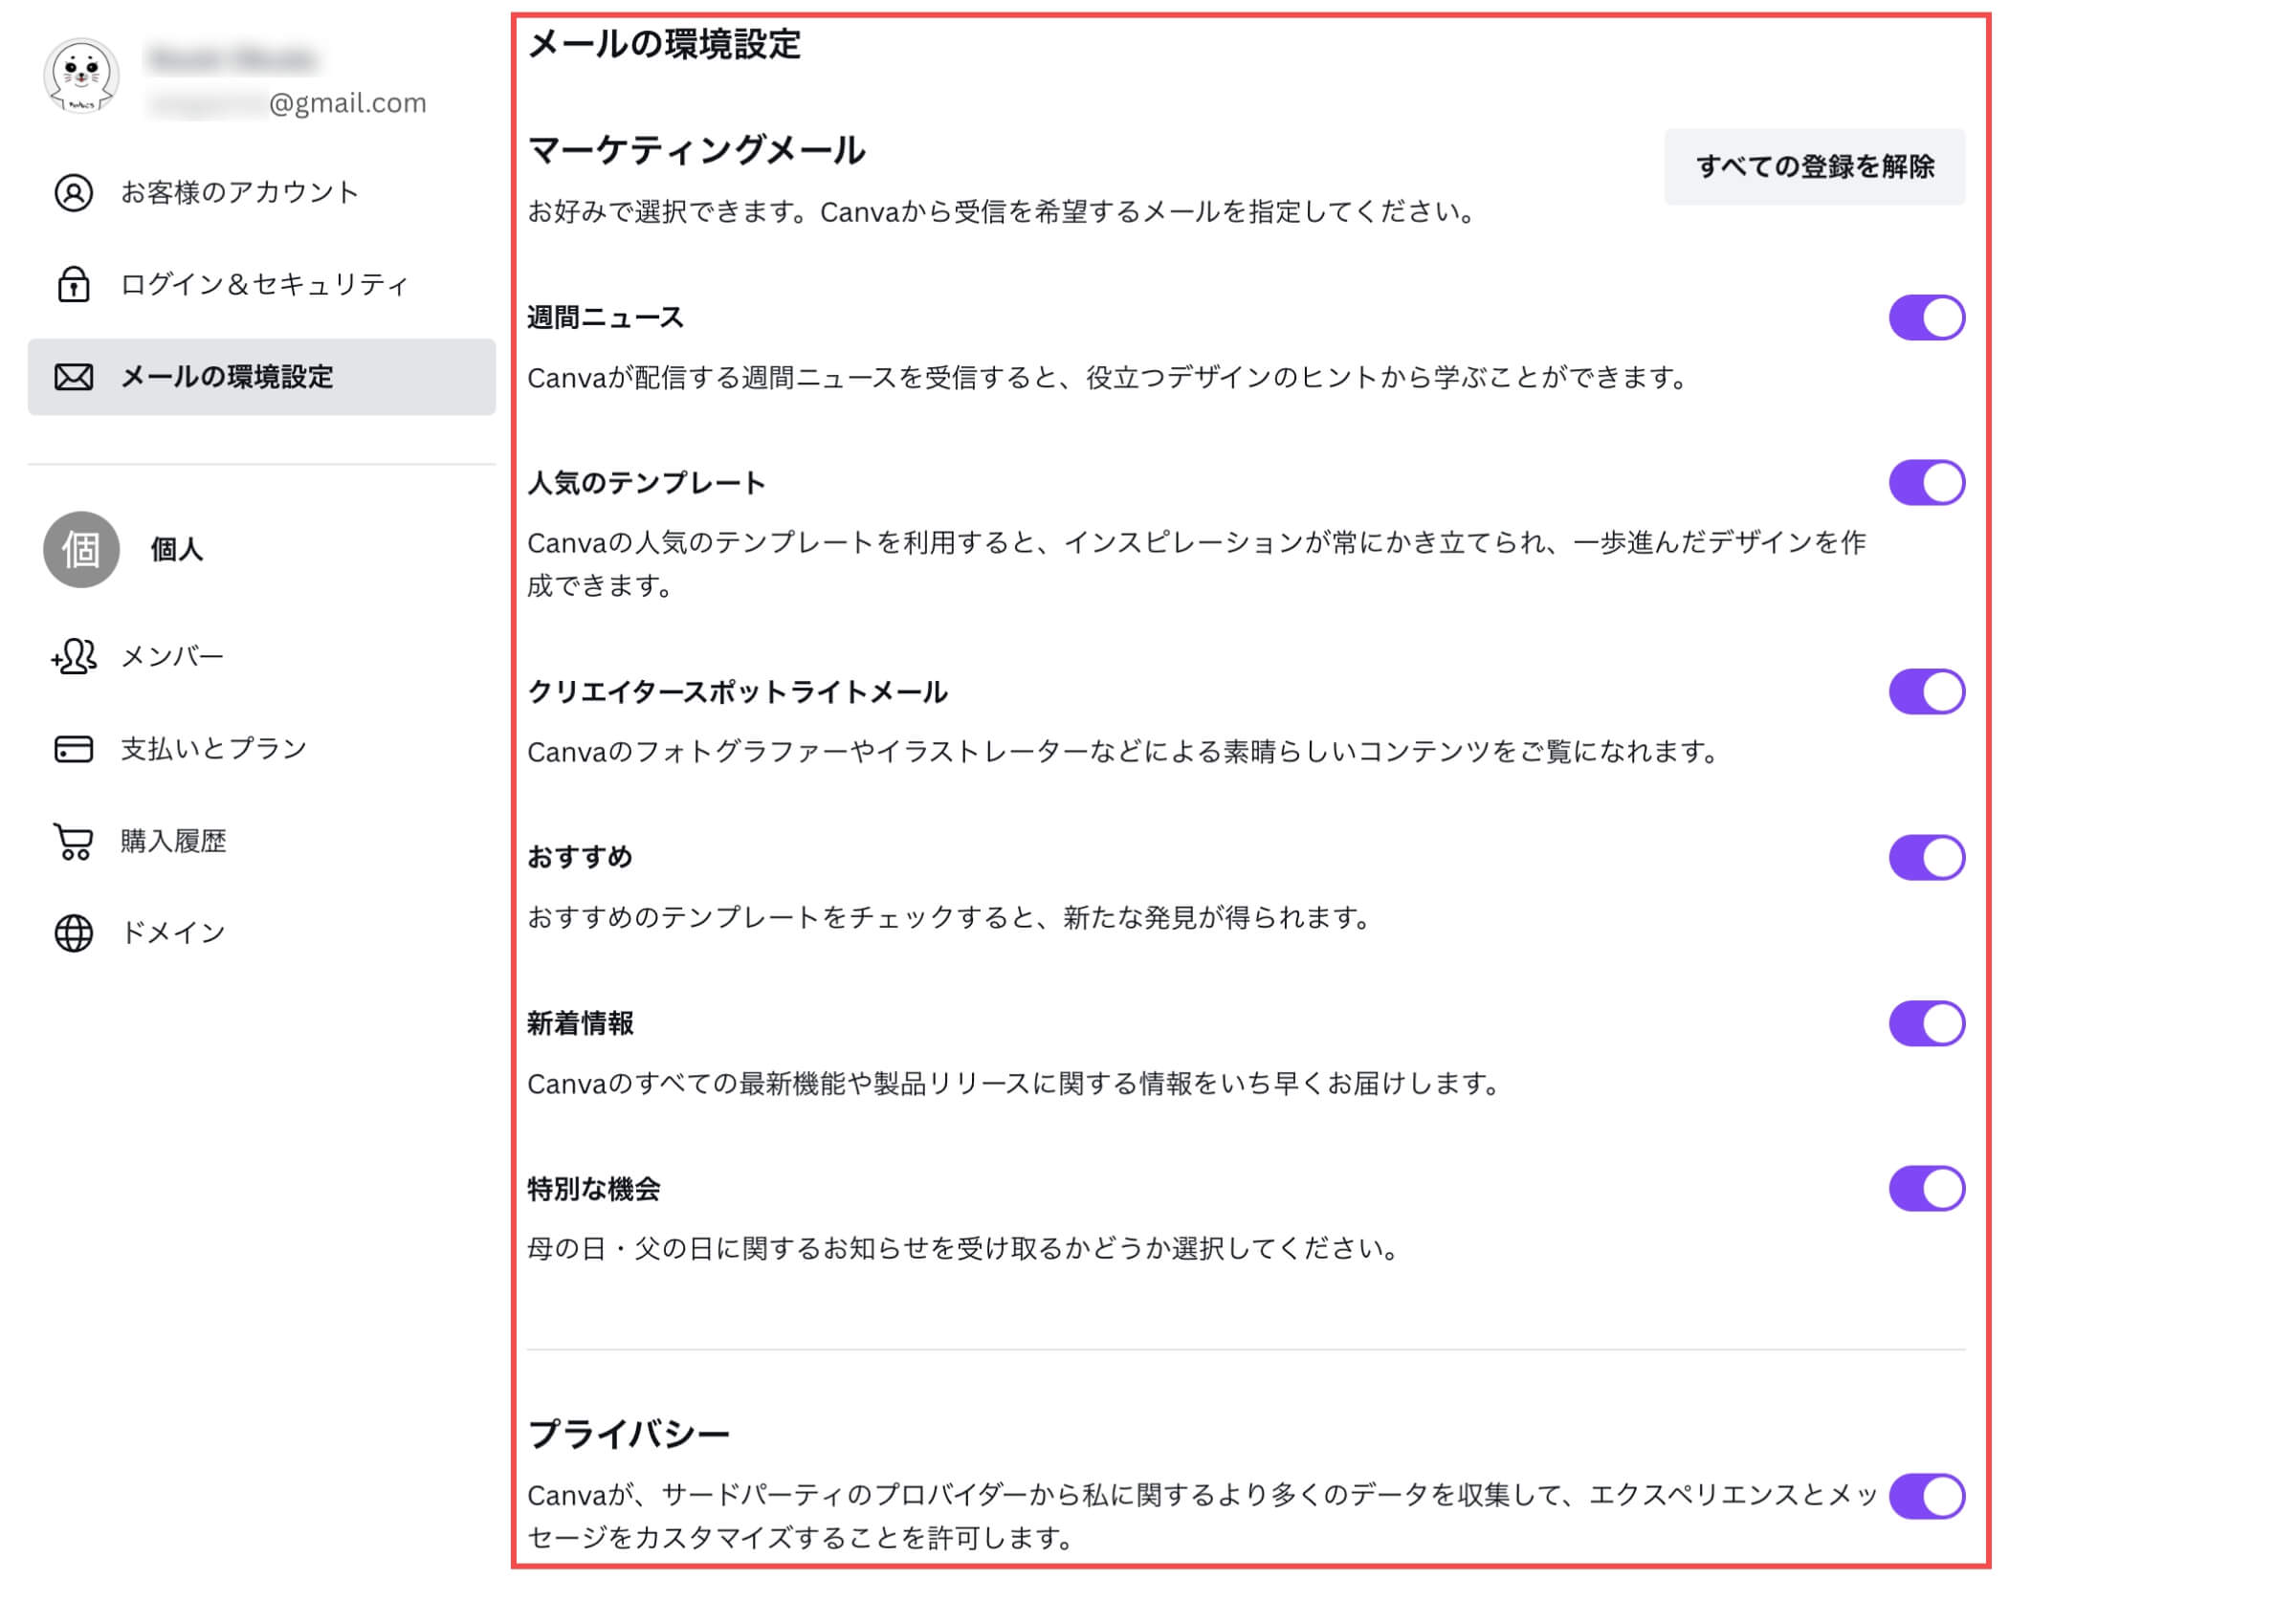Toggle クリエイタースポットライトメール switch off

(1929, 693)
